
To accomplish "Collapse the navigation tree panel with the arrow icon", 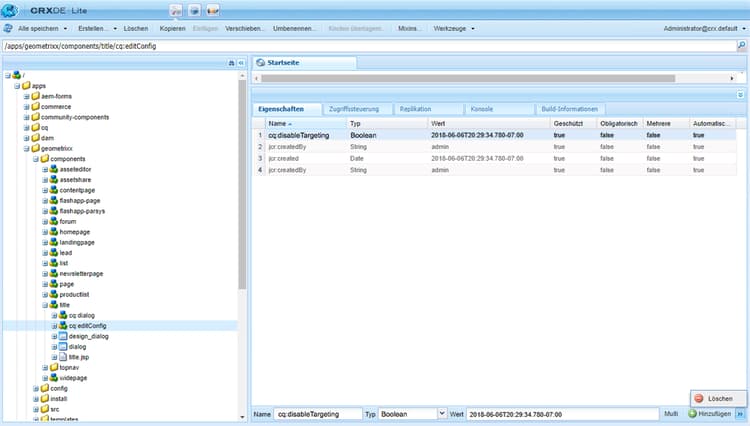I will [241, 62].
